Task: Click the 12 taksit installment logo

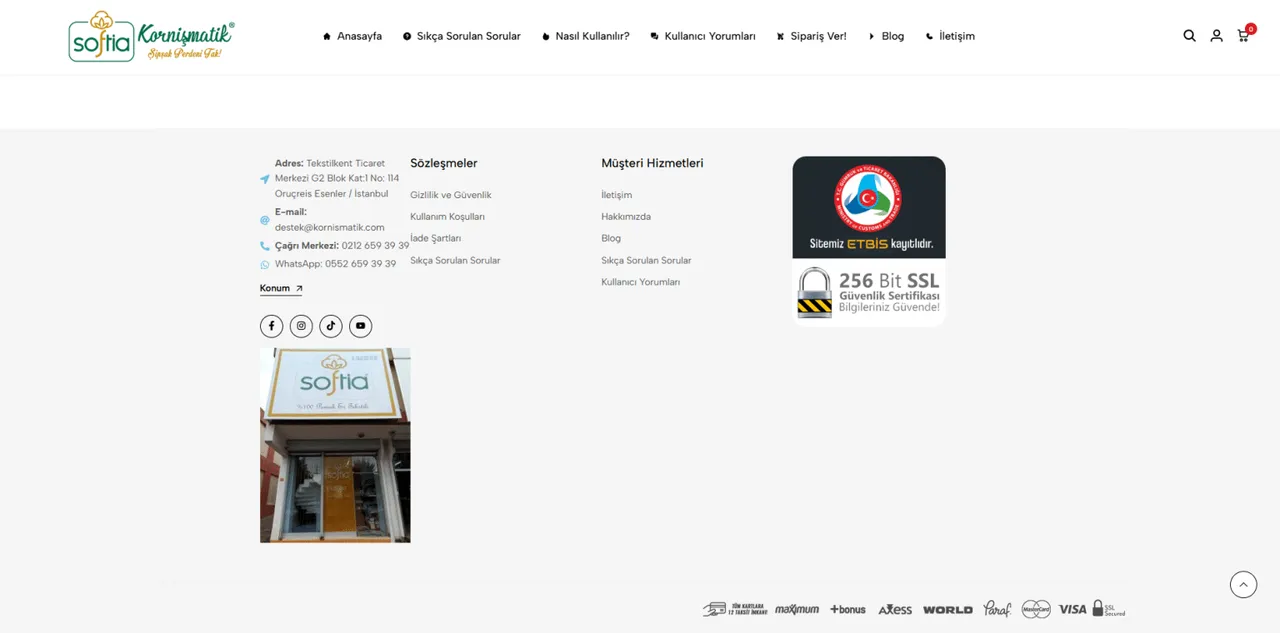Action: tap(735, 609)
